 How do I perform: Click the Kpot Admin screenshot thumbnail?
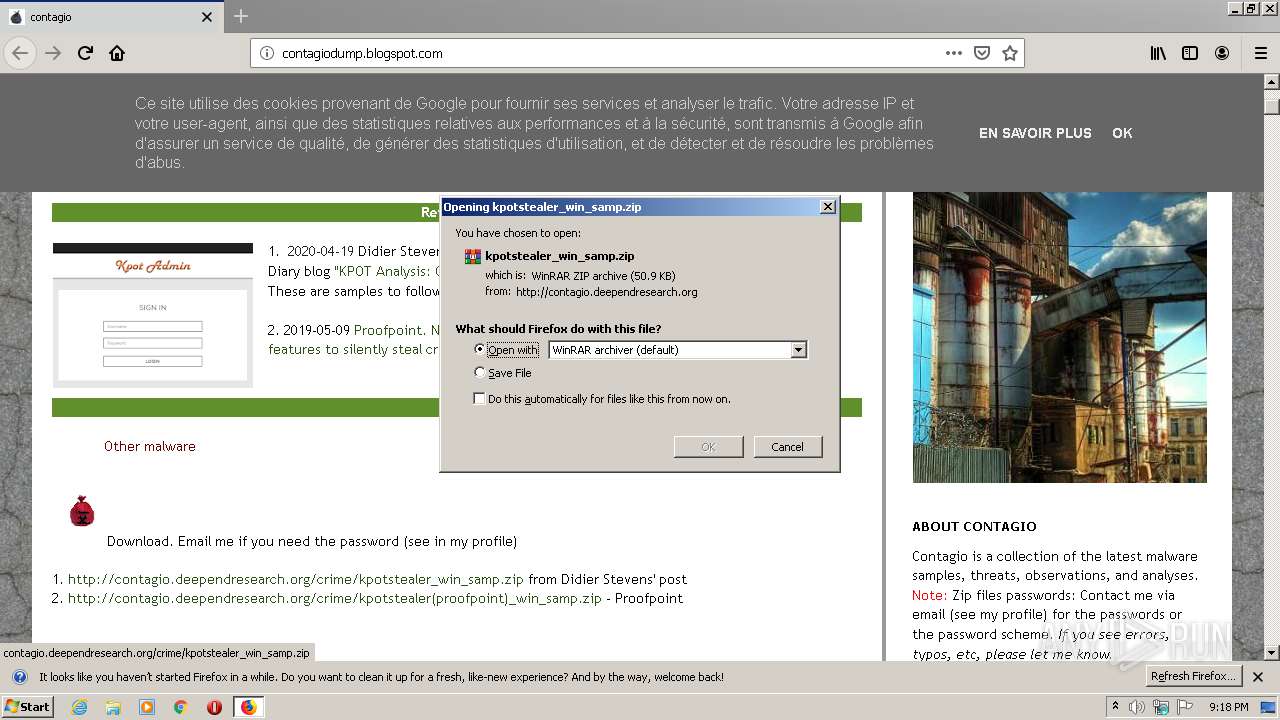(153, 315)
